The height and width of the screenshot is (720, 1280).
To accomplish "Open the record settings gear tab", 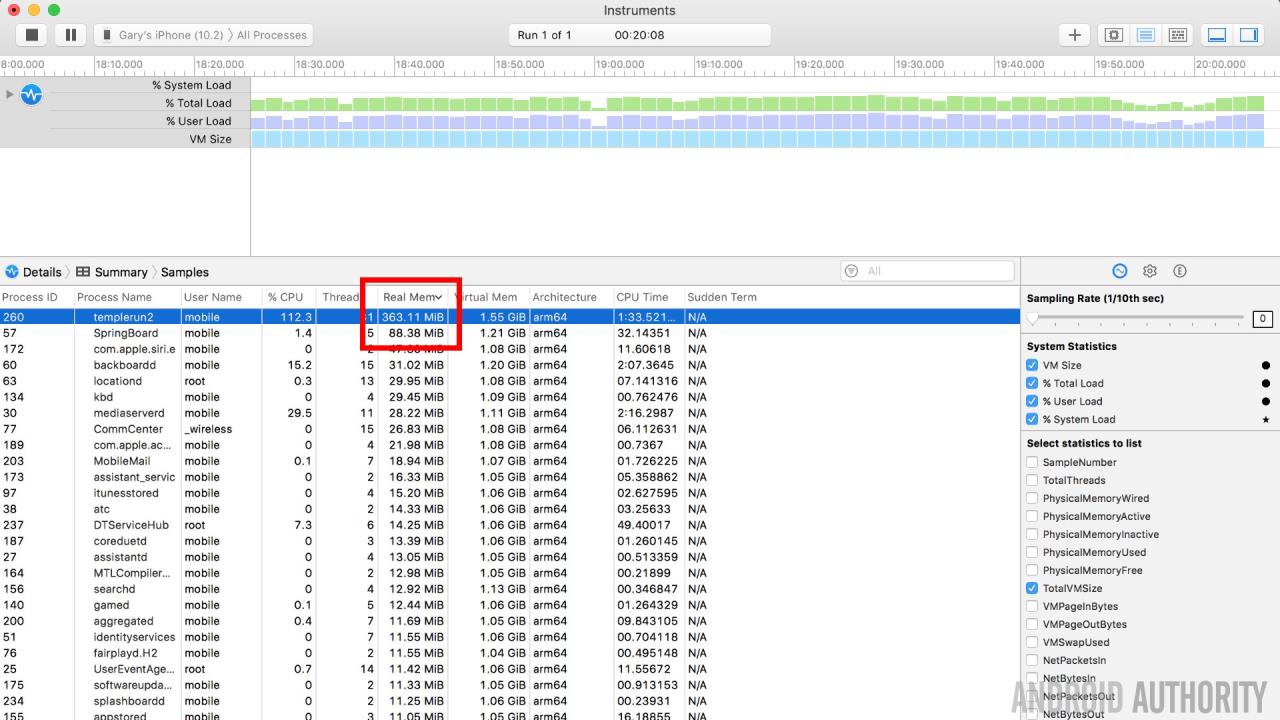I will click(x=1150, y=271).
